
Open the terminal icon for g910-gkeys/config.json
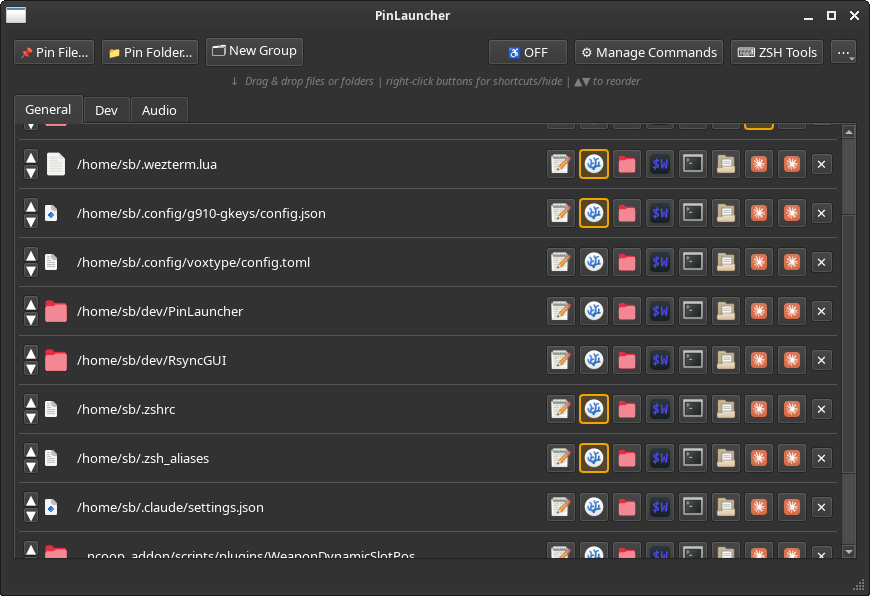tap(693, 213)
